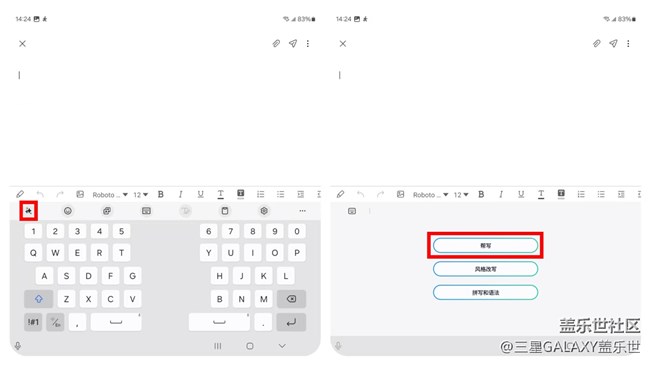The height and width of the screenshot is (365, 650).
Task: Toggle italic I in keyboard screen toolbar
Action: (180, 194)
